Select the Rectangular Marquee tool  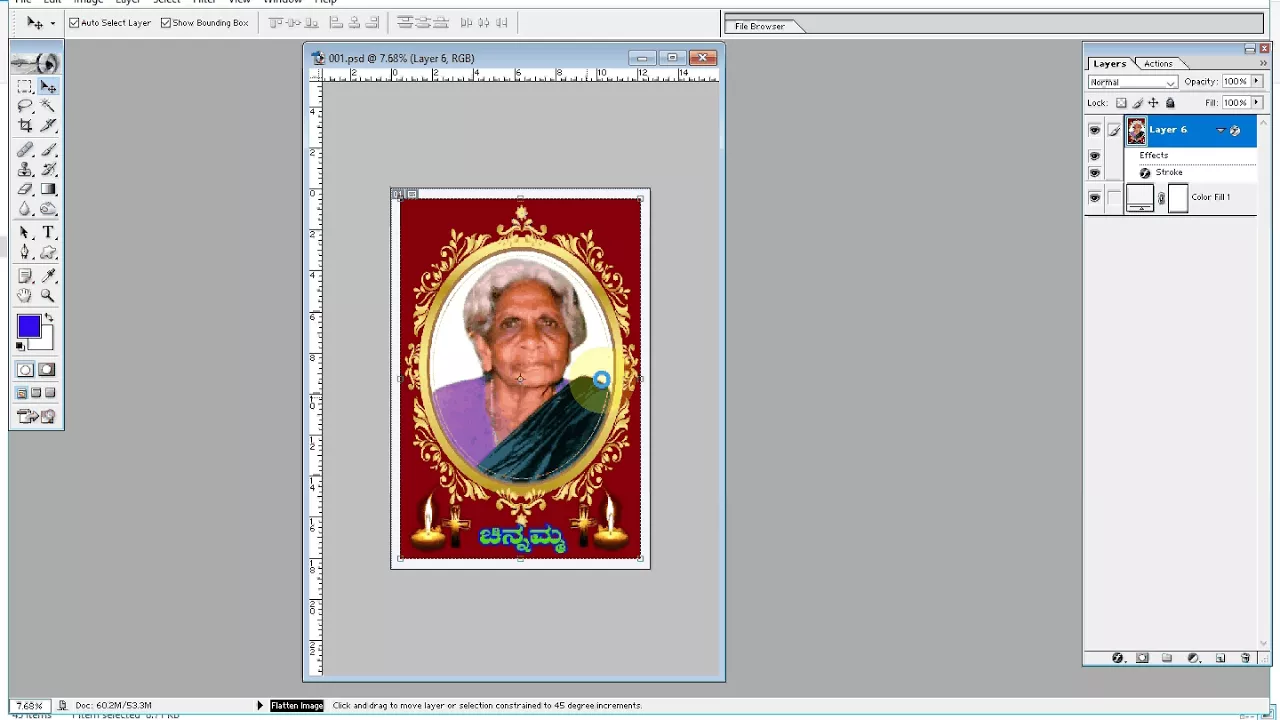point(25,87)
